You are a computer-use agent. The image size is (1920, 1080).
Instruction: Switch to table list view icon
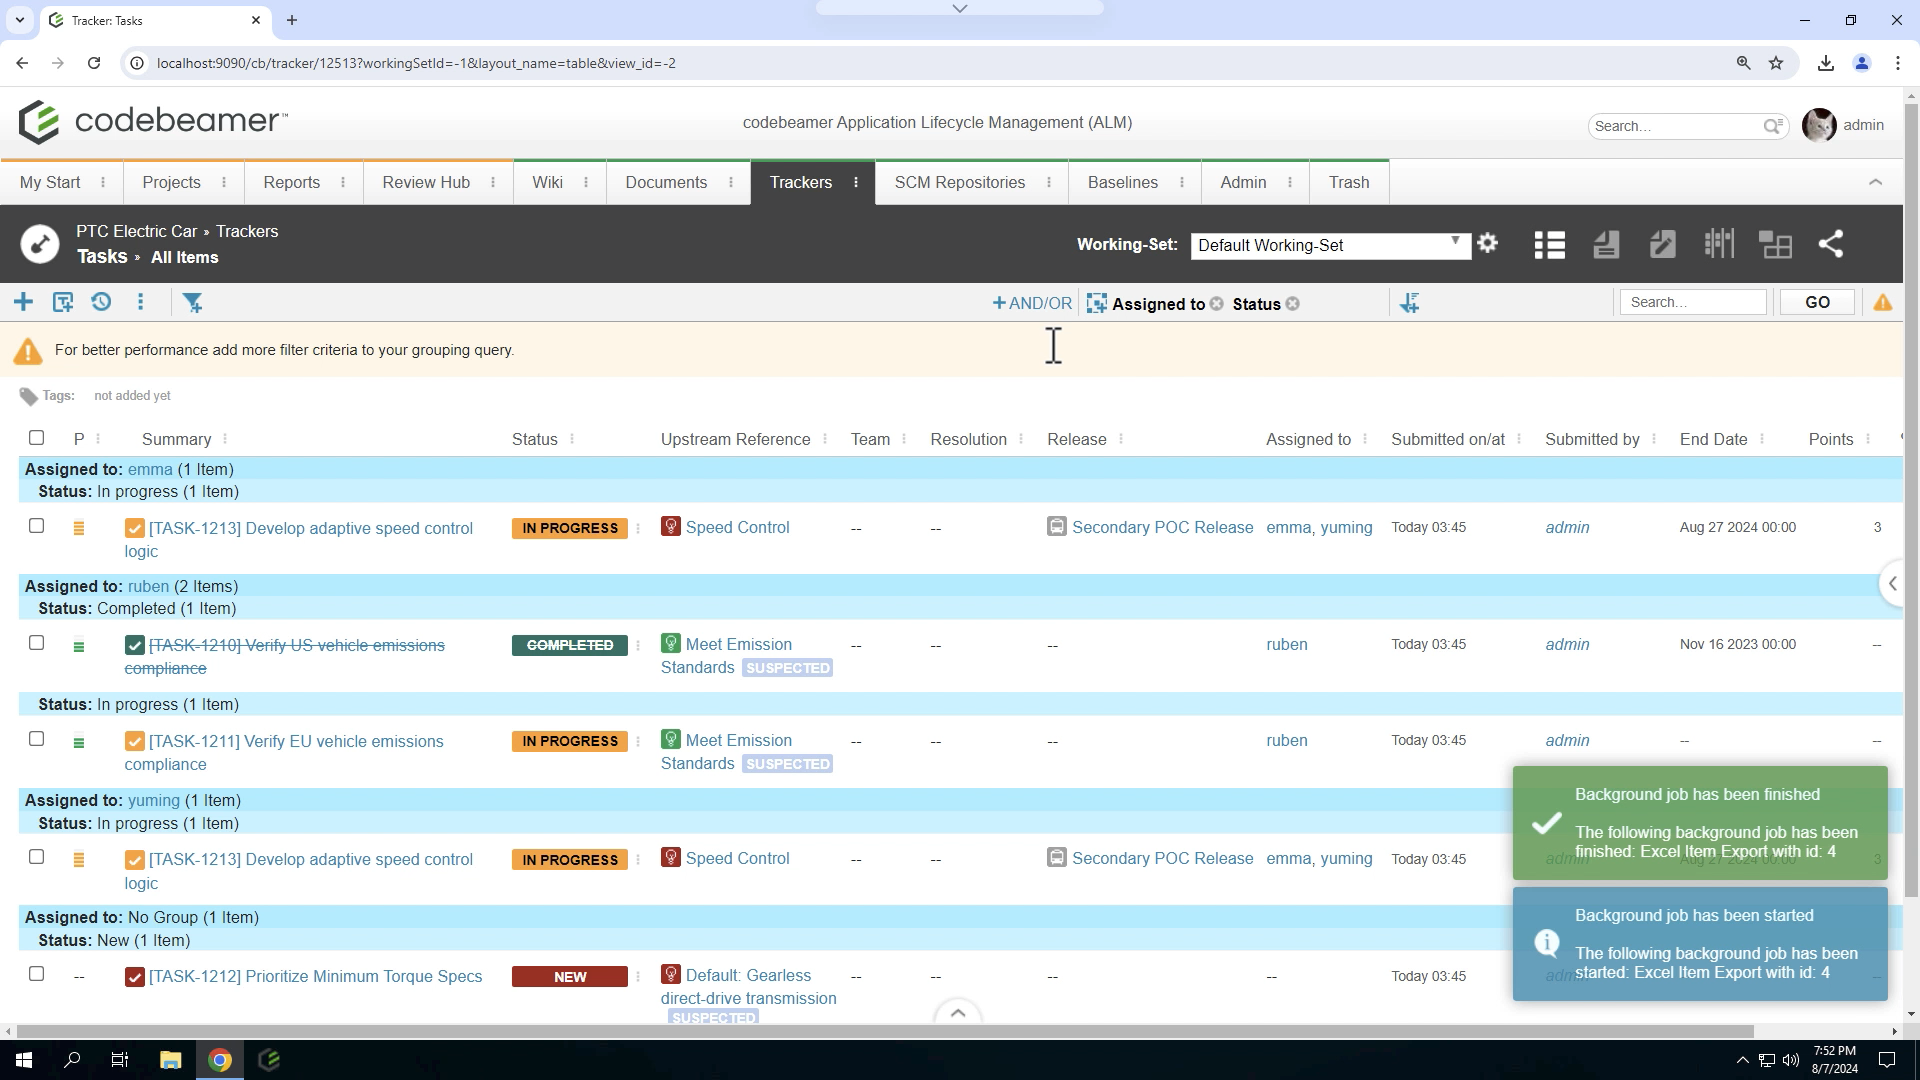click(x=1550, y=245)
